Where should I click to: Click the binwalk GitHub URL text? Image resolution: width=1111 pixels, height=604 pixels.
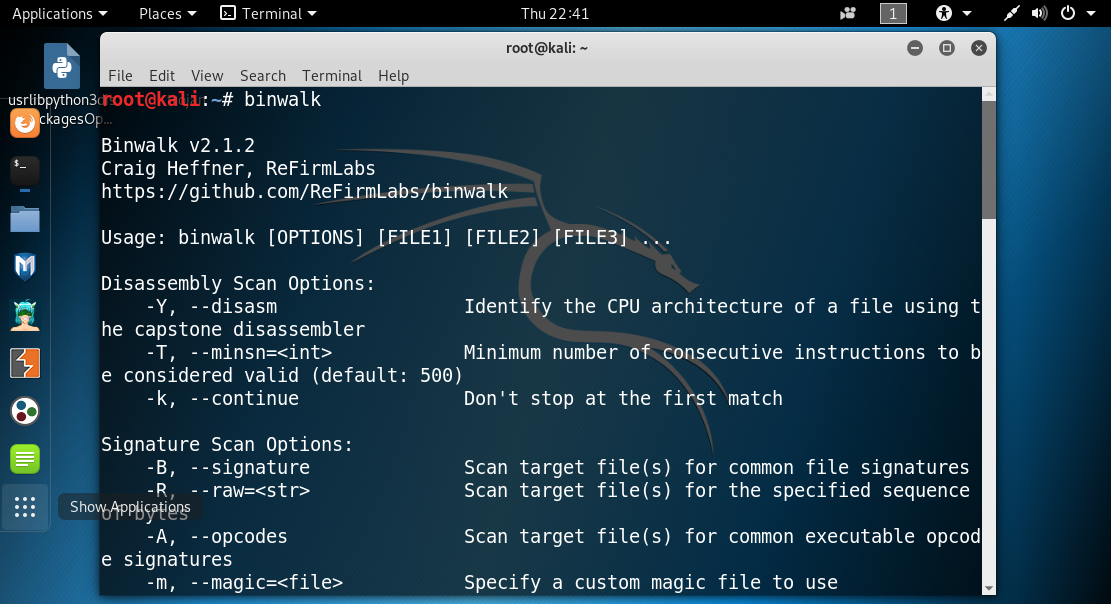click(305, 191)
